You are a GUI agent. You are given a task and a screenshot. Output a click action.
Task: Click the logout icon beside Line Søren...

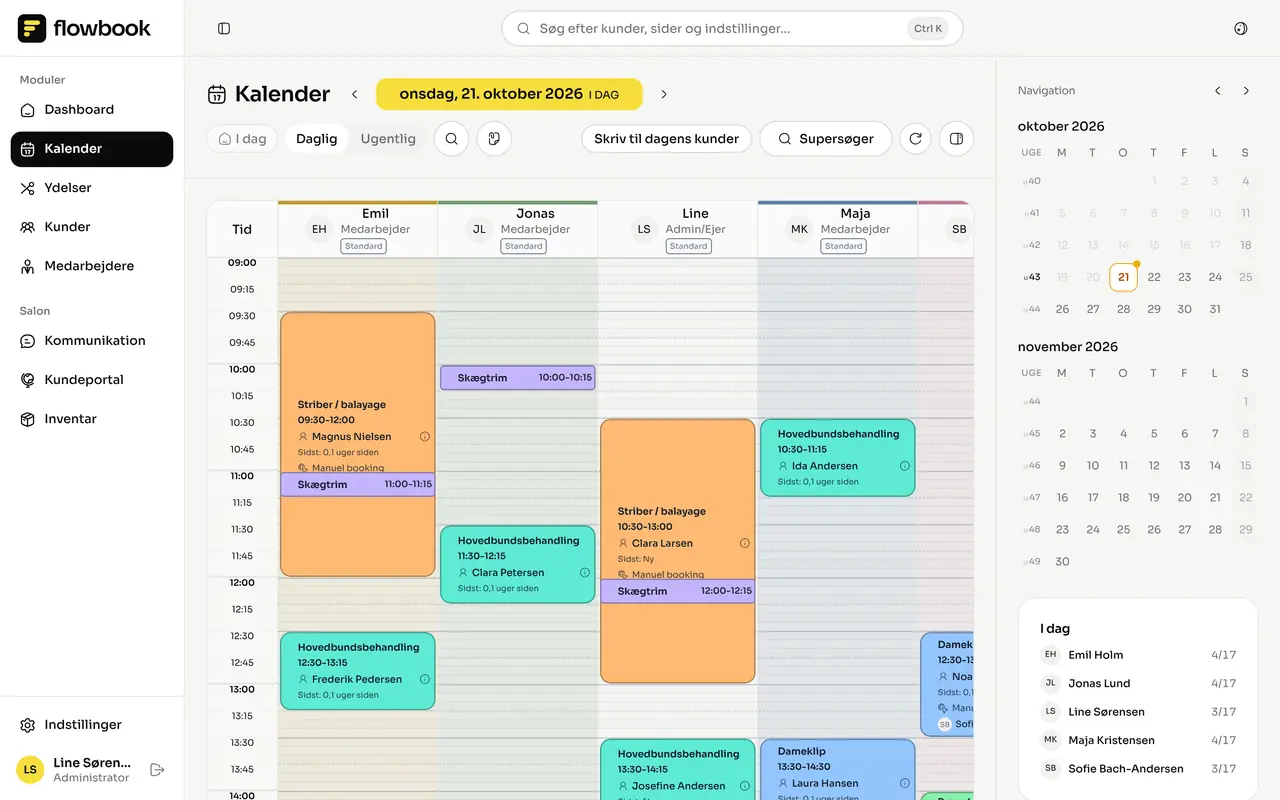(x=157, y=770)
